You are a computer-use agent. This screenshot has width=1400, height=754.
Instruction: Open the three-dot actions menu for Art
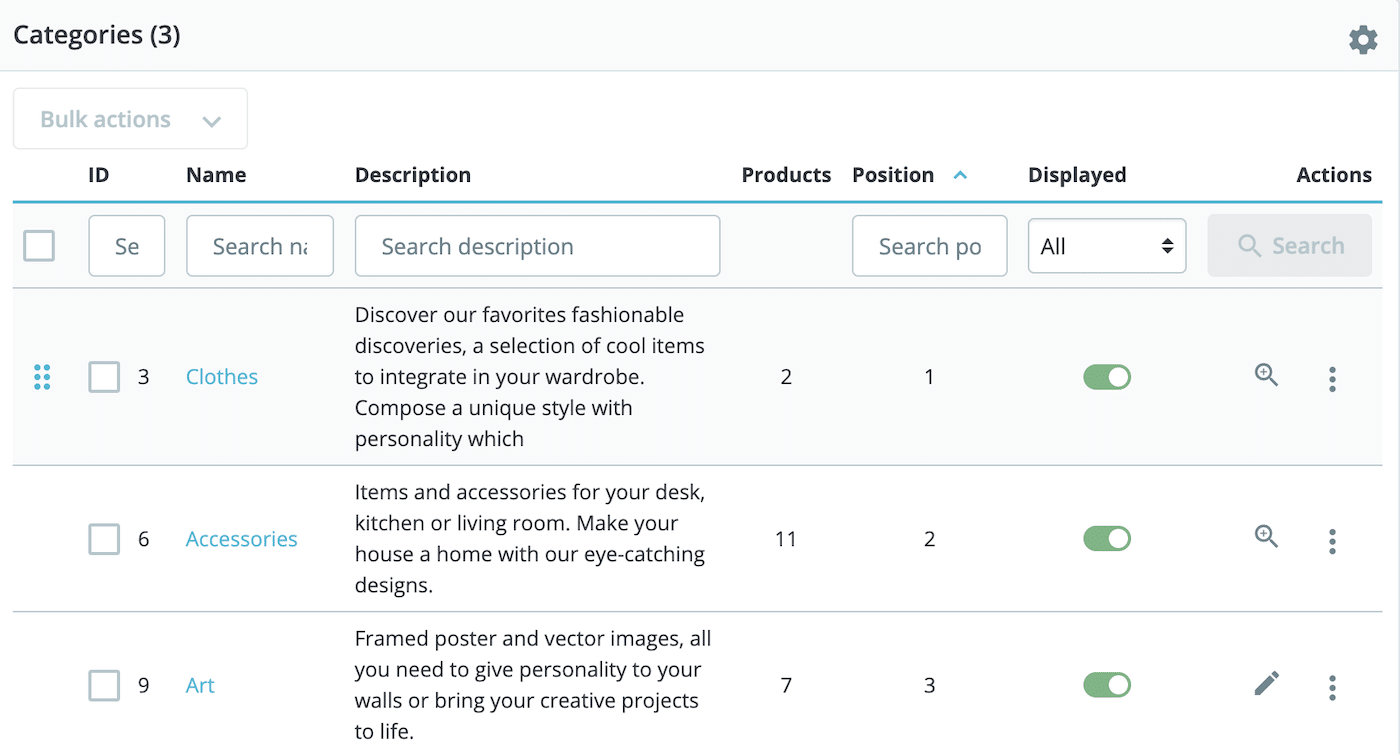[1332, 687]
